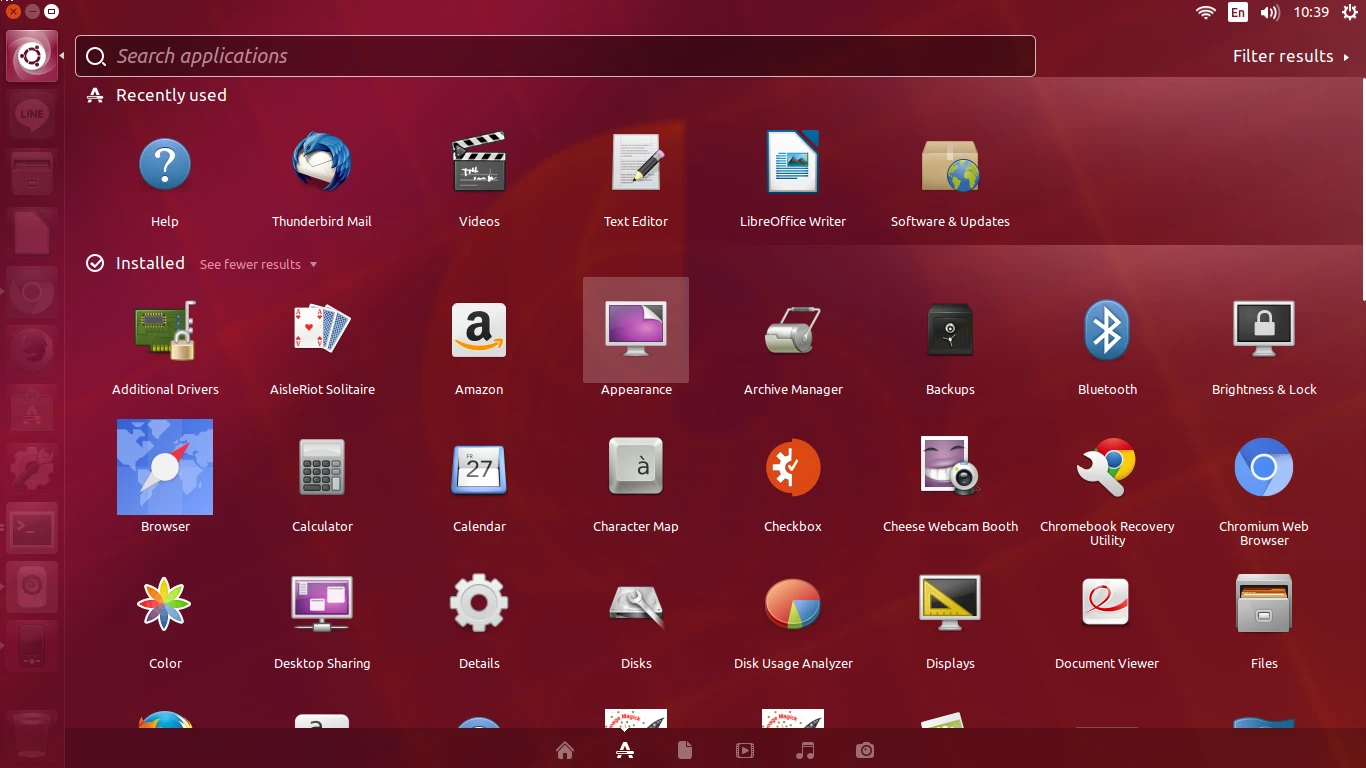Launch Text Editor
This screenshot has height=768, width=1366.
pos(636,164)
